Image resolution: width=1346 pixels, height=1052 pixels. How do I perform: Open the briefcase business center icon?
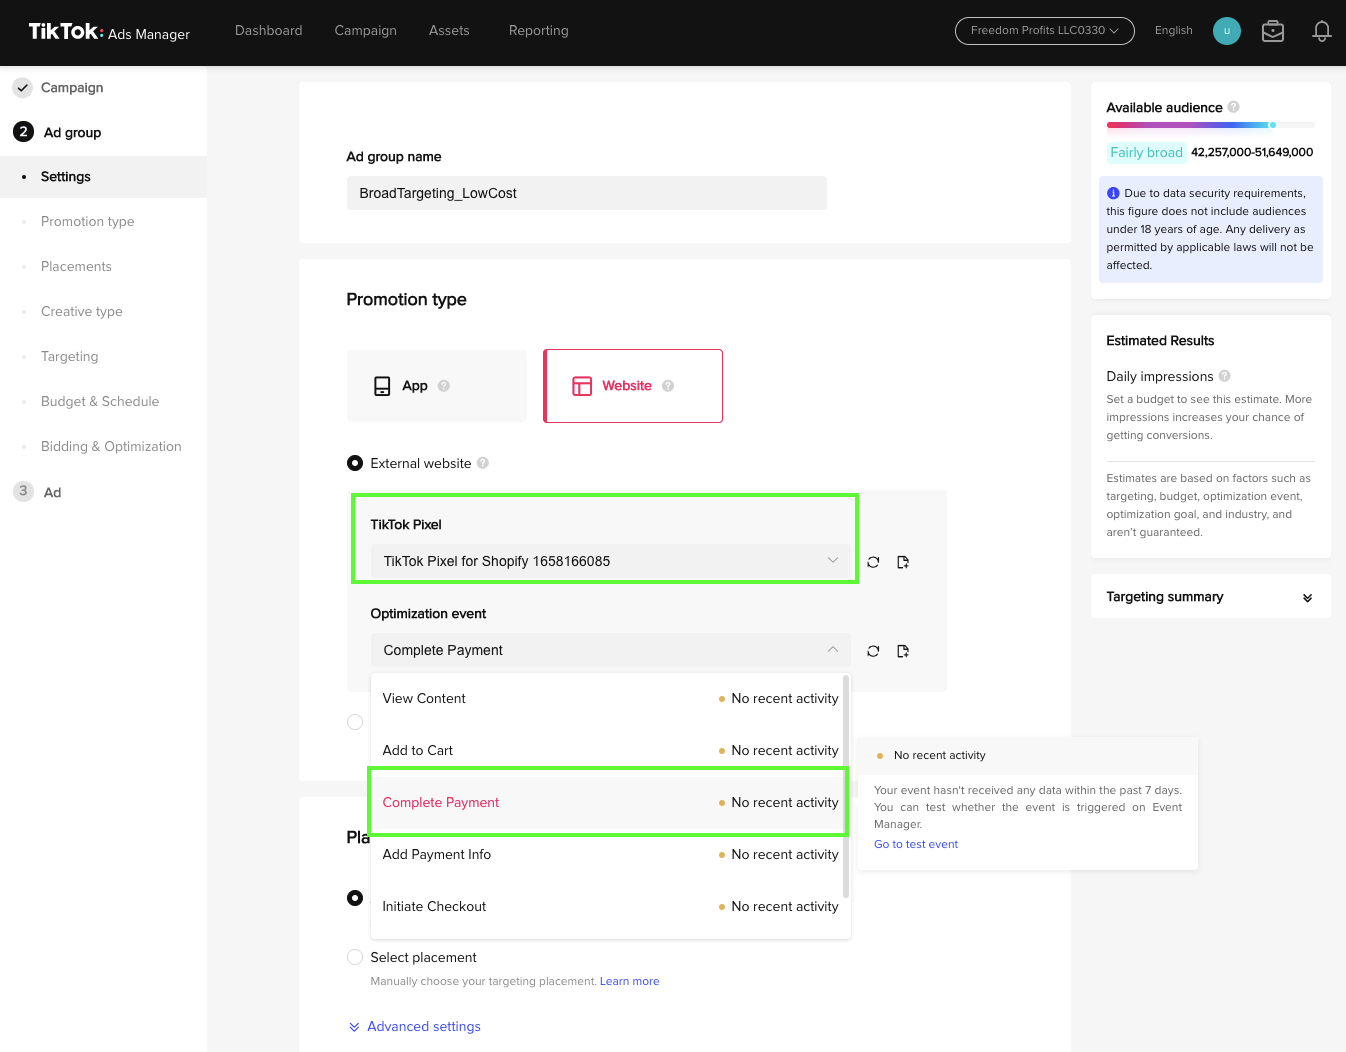click(x=1272, y=31)
